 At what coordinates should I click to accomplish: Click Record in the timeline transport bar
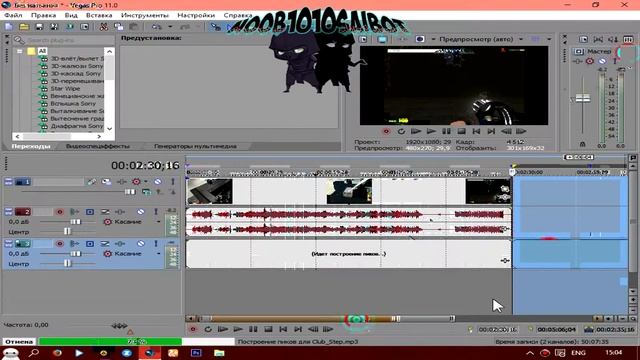[193, 329]
